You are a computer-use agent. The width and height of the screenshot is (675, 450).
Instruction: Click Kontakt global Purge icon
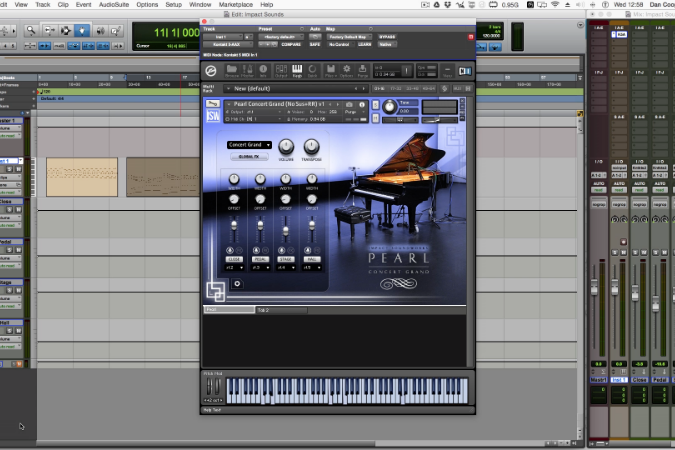point(362,71)
